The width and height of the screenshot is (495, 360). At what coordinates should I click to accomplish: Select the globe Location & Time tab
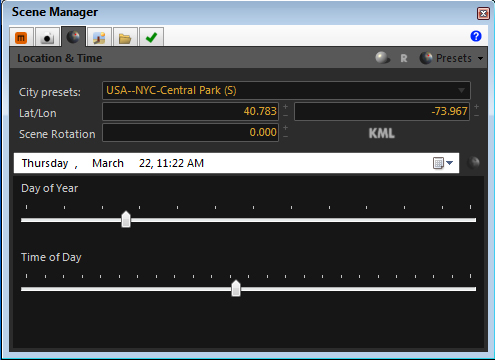click(x=73, y=37)
